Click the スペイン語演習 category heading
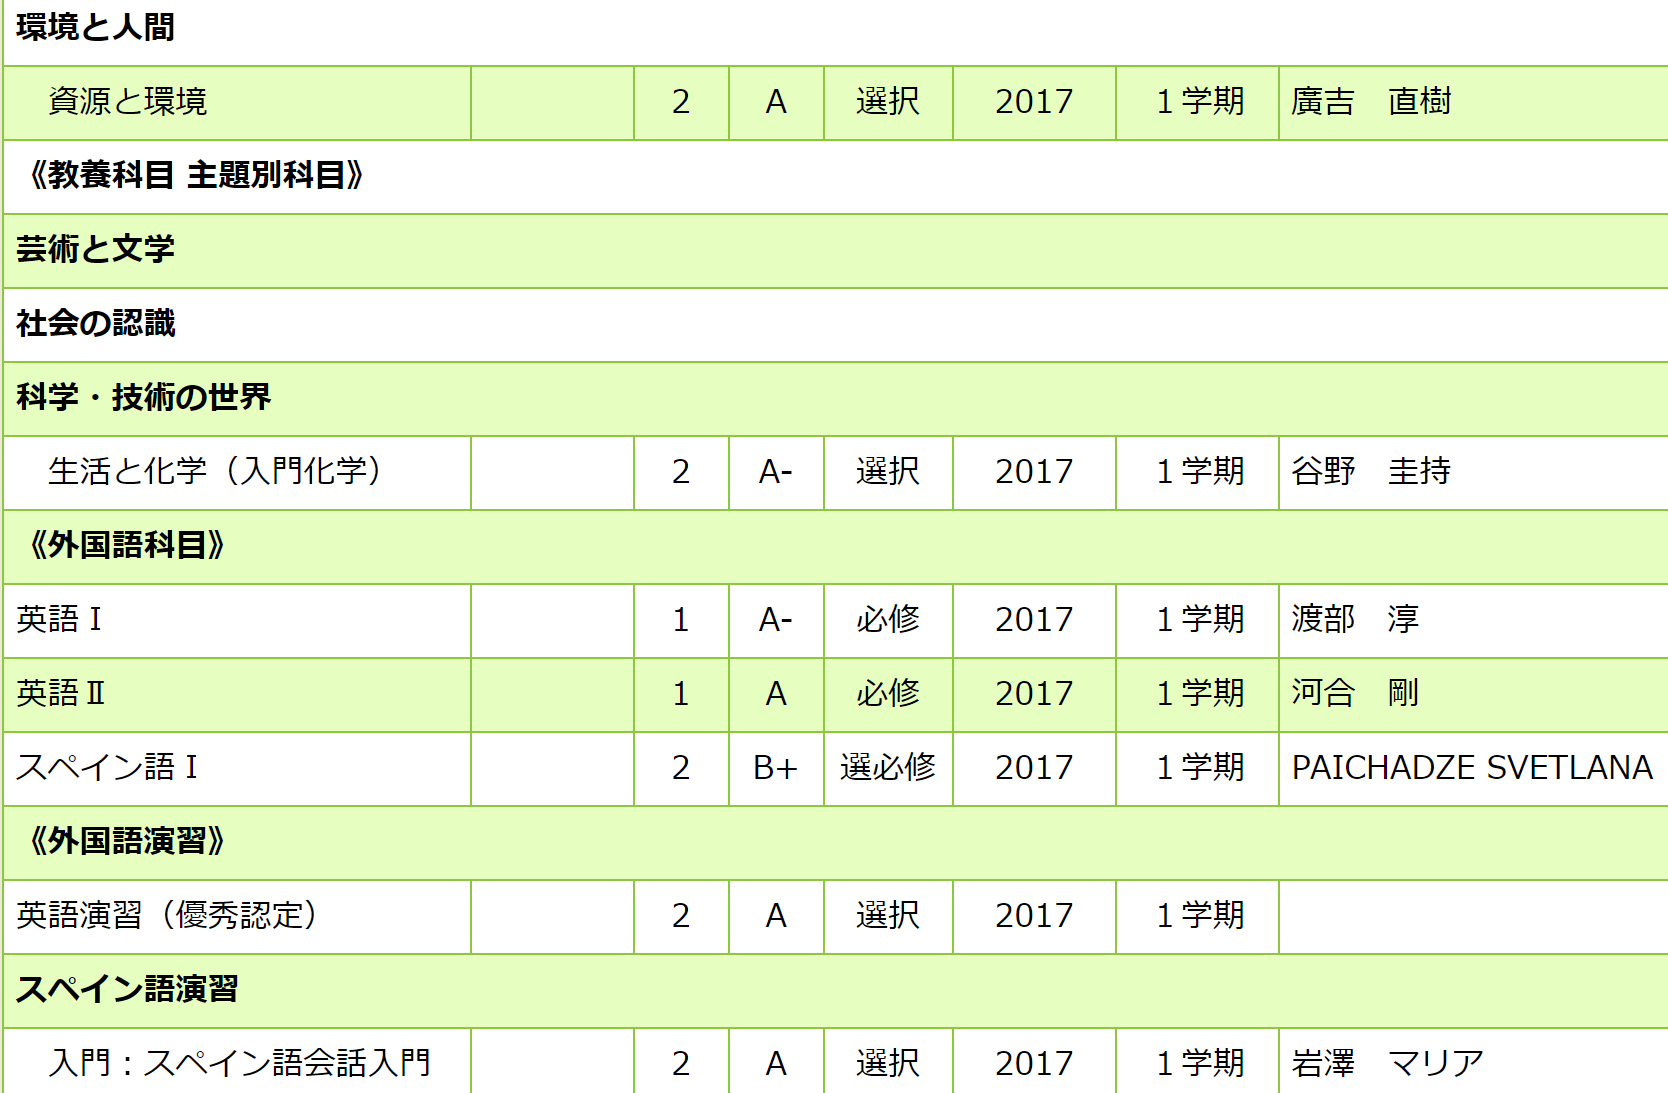This screenshot has width=1668, height=1093. [127, 989]
